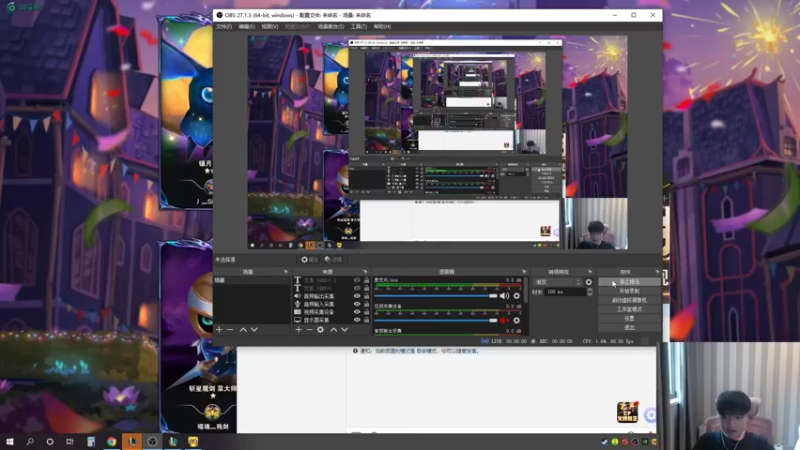This screenshot has width=800, height=450.
Task: Open the View (V) menu
Action: tap(270, 27)
